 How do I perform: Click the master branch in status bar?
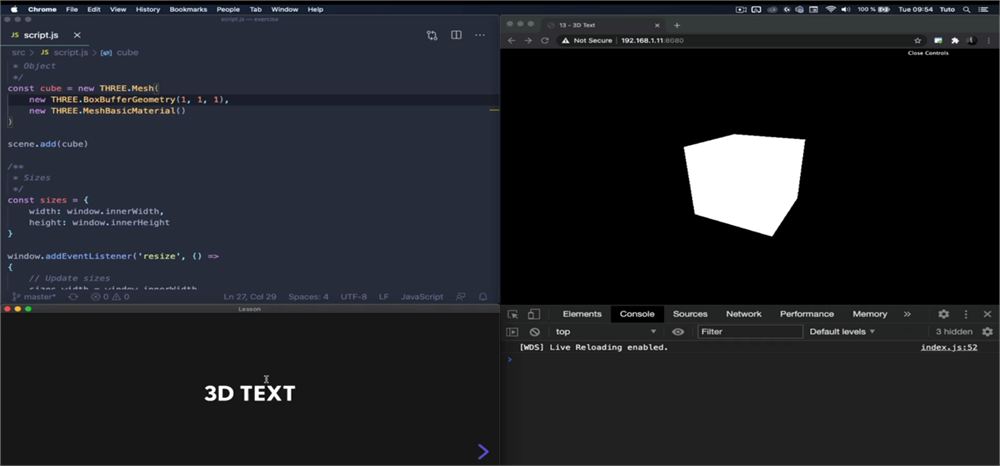[x=35, y=297]
